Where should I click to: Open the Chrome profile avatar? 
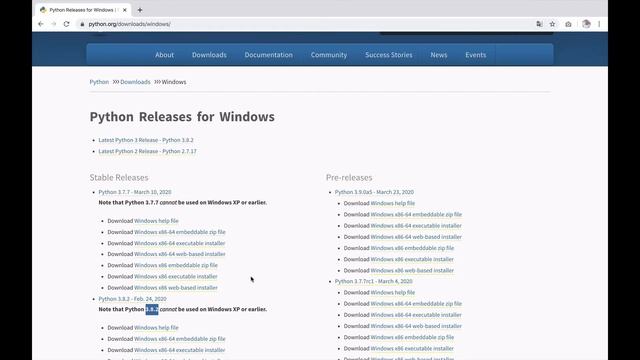[x=586, y=24]
